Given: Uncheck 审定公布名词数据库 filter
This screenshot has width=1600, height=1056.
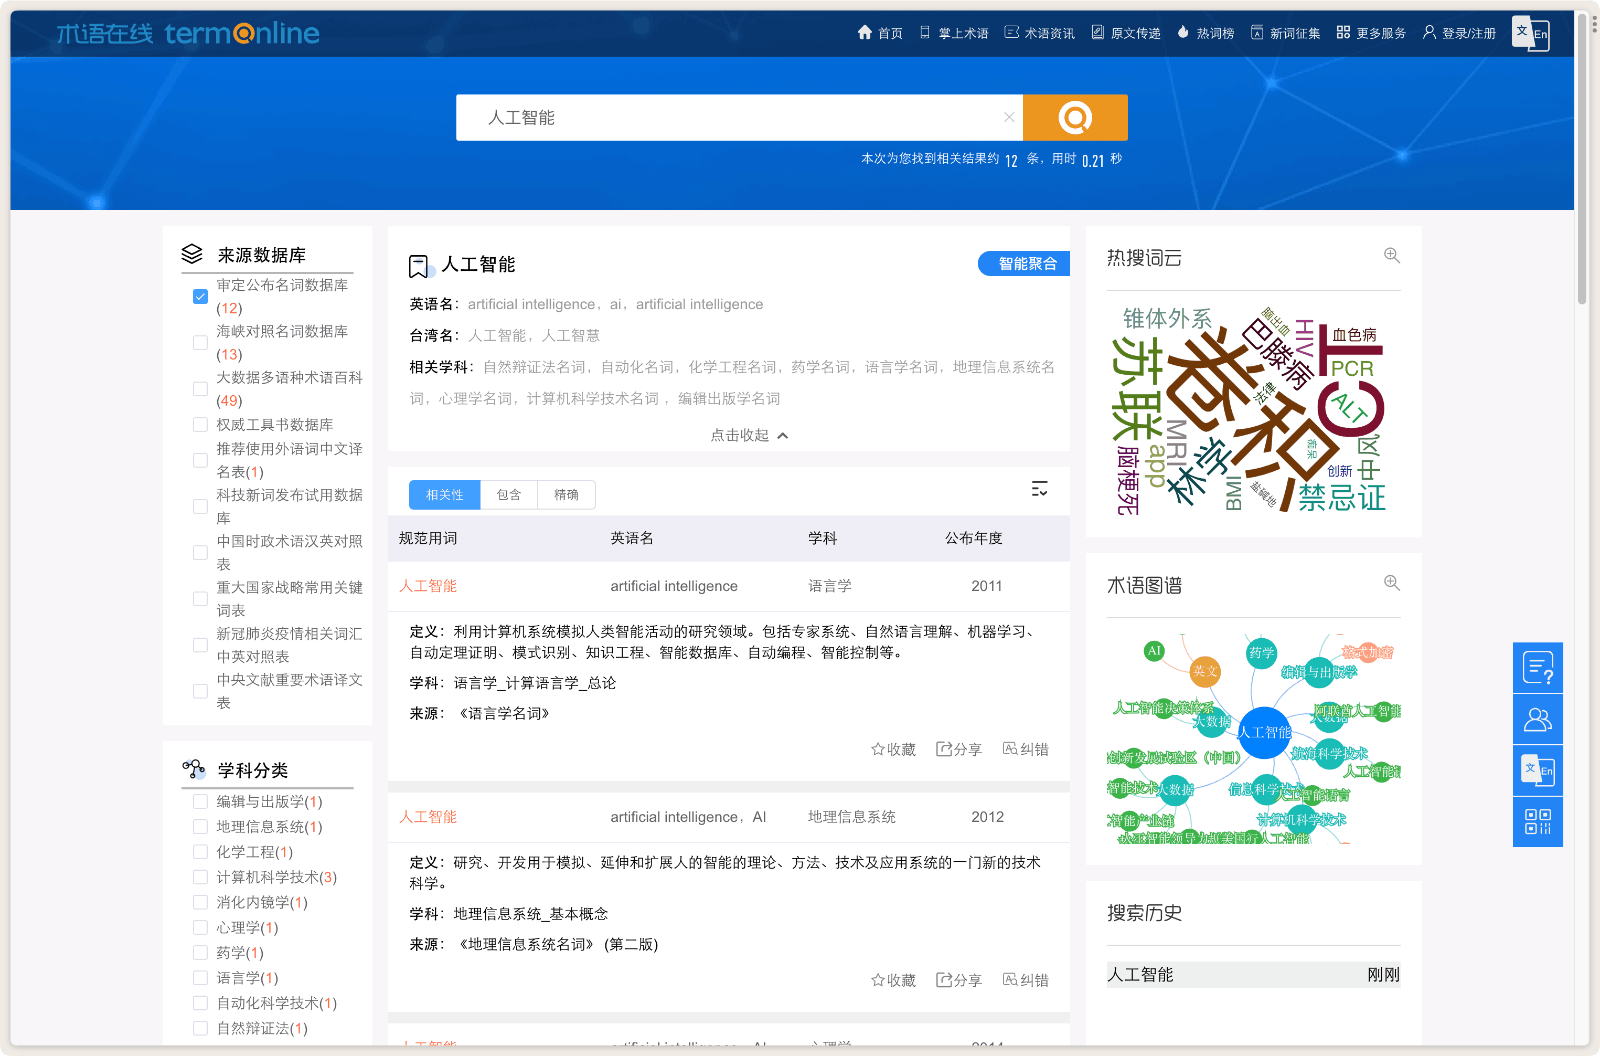Looking at the screenshot, I should click(200, 296).
